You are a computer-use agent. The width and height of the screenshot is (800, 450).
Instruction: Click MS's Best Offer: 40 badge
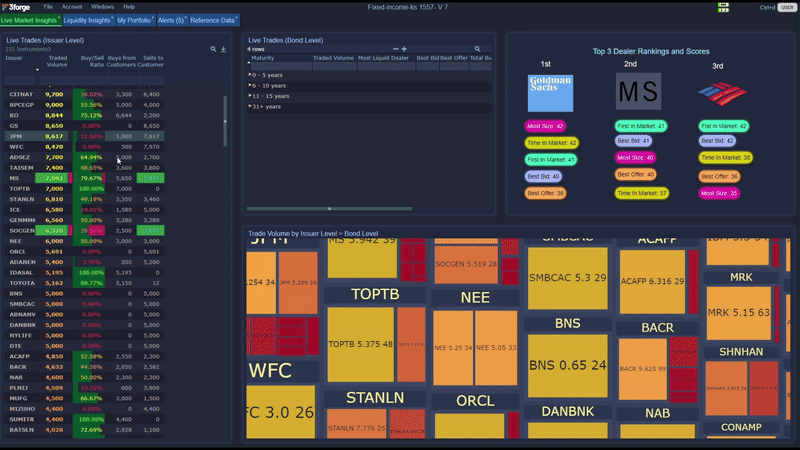pyautogui.click(x=635, y=174)
